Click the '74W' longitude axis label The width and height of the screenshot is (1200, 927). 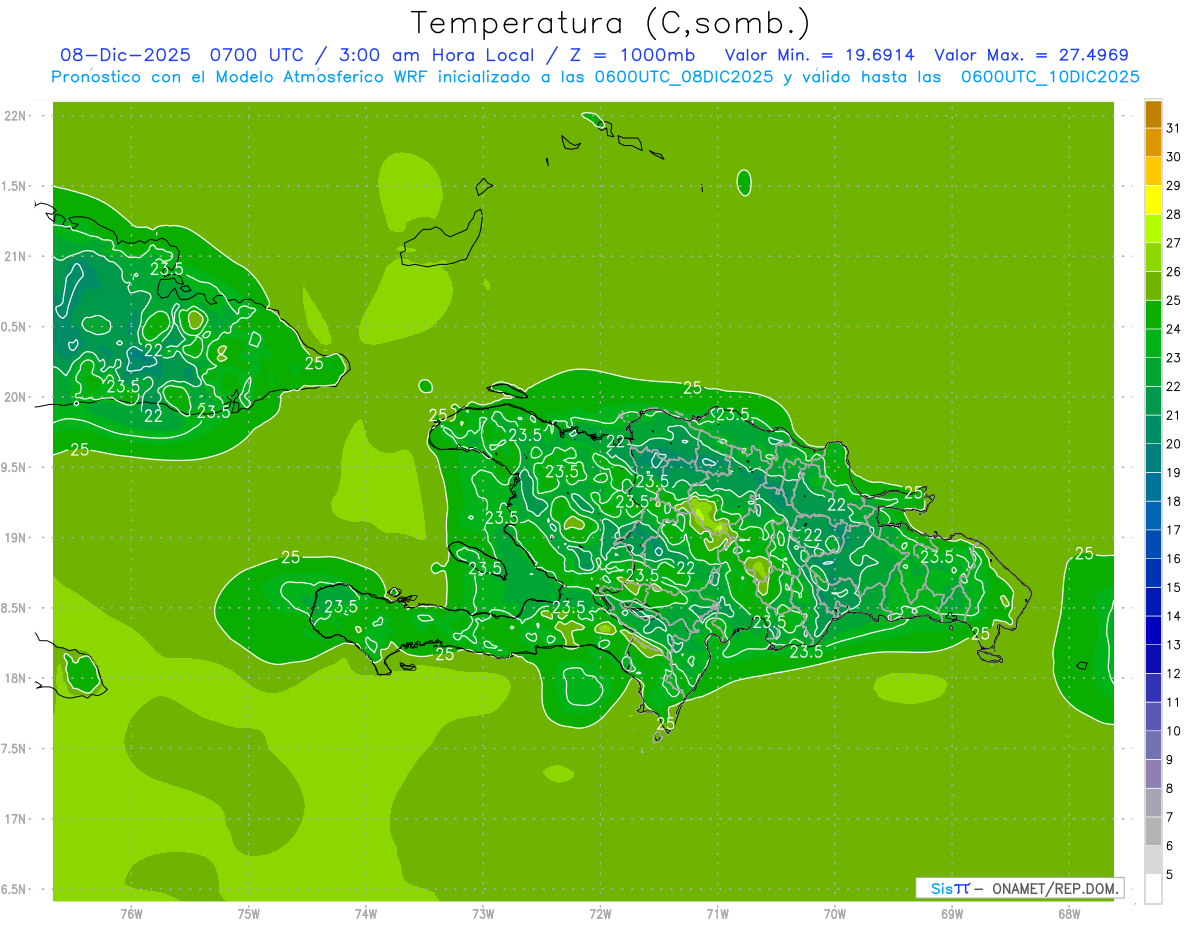366,913
